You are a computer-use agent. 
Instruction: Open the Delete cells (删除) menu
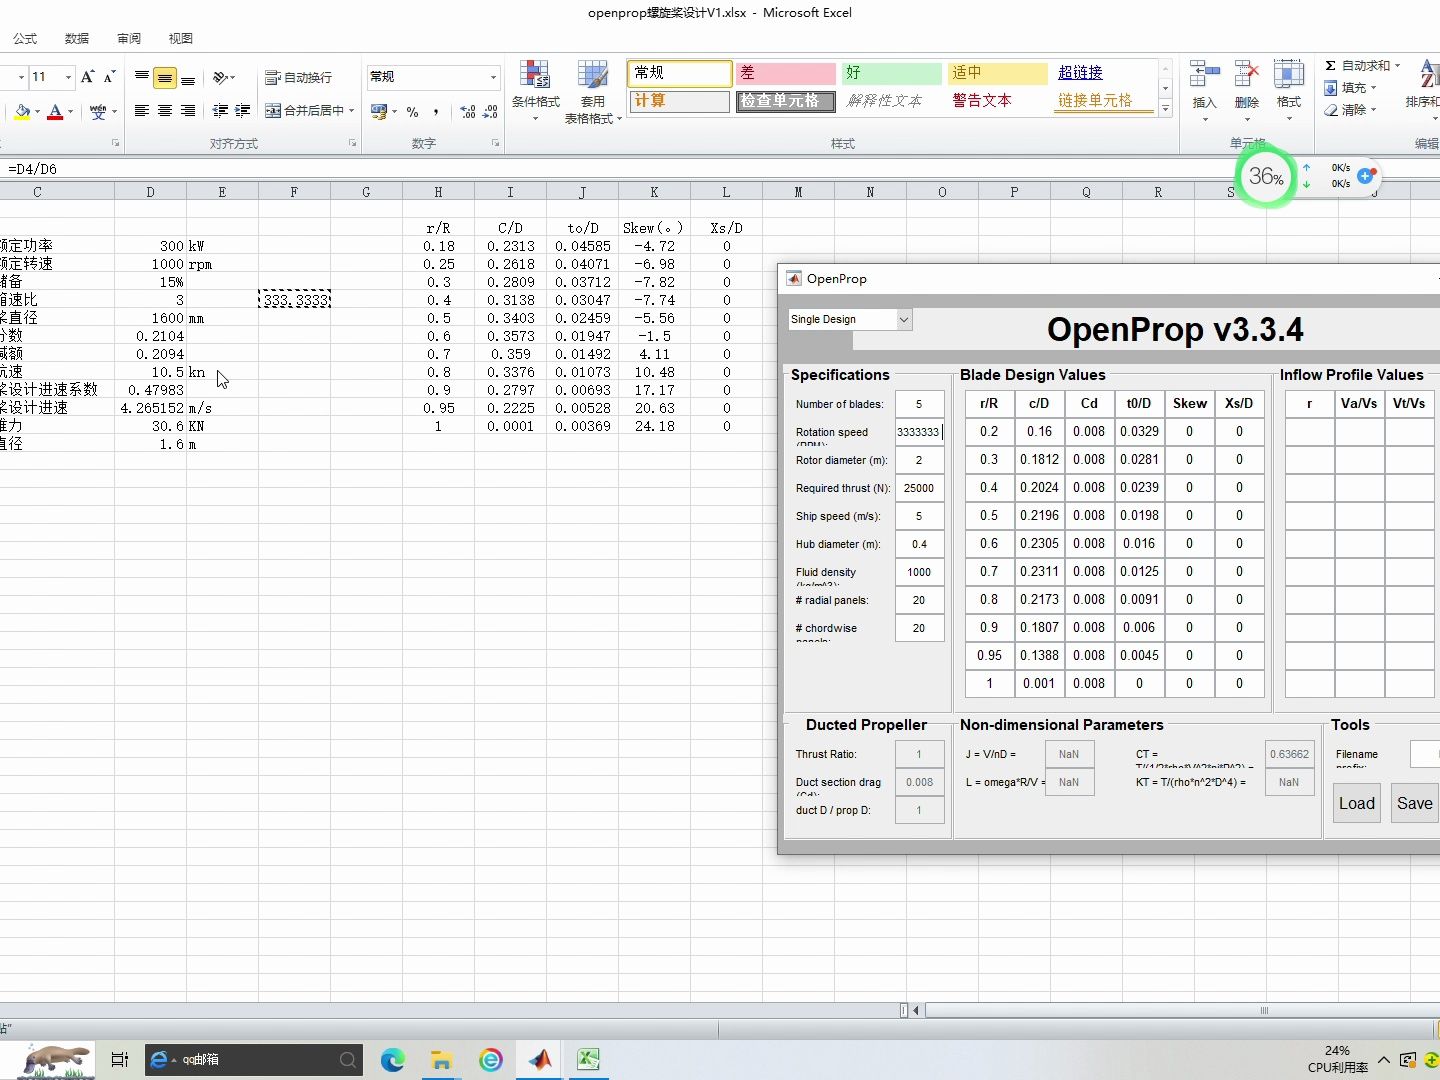(x=1246, y=91)
